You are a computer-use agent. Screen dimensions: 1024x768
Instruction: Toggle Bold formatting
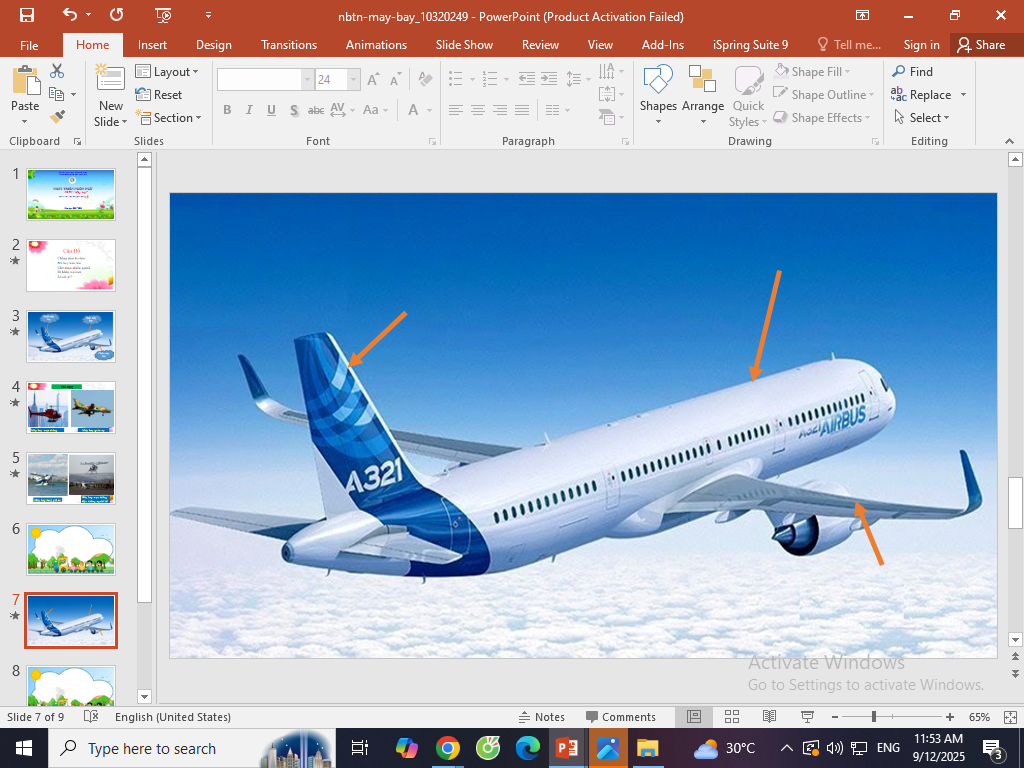coord(227,110)
